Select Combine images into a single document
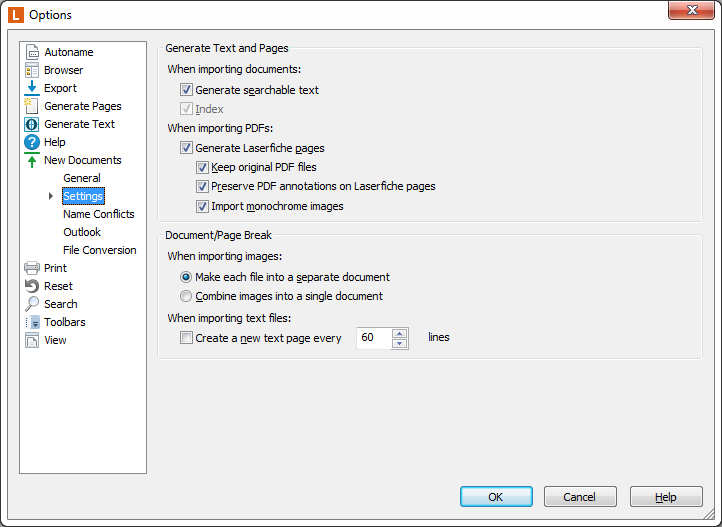 186,296
